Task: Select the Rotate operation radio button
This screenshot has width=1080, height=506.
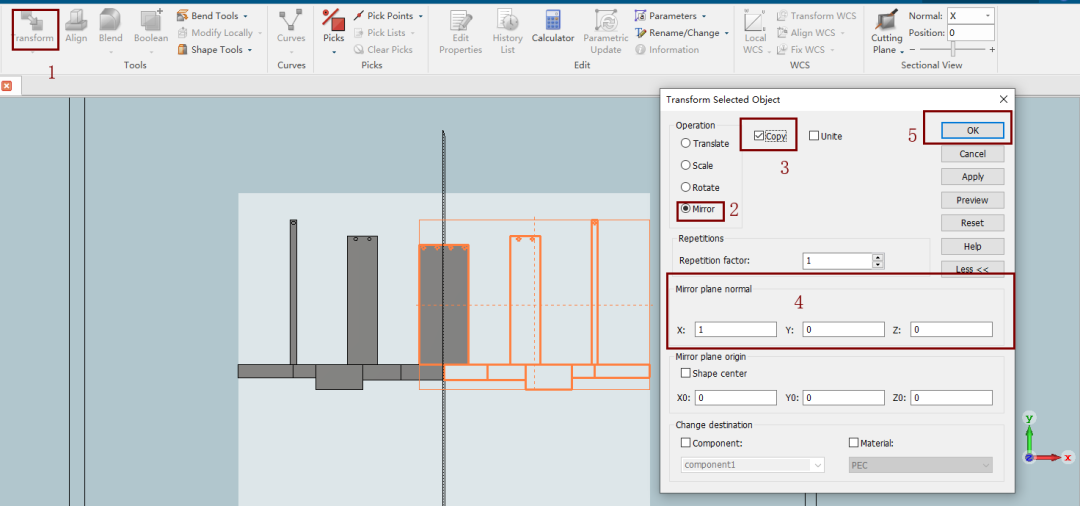Action: (686, 188)
